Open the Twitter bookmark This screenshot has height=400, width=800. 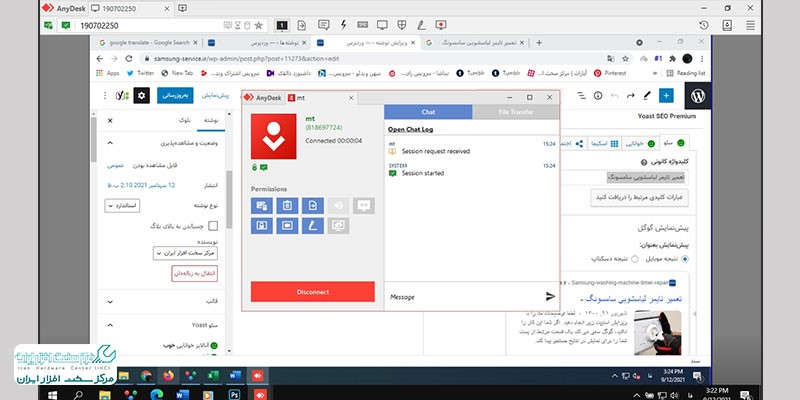click(x=140, y=73)
